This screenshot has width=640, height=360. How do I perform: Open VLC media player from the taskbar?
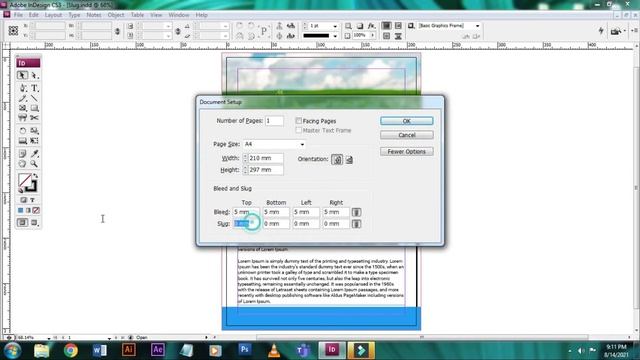tap(274, 351)
